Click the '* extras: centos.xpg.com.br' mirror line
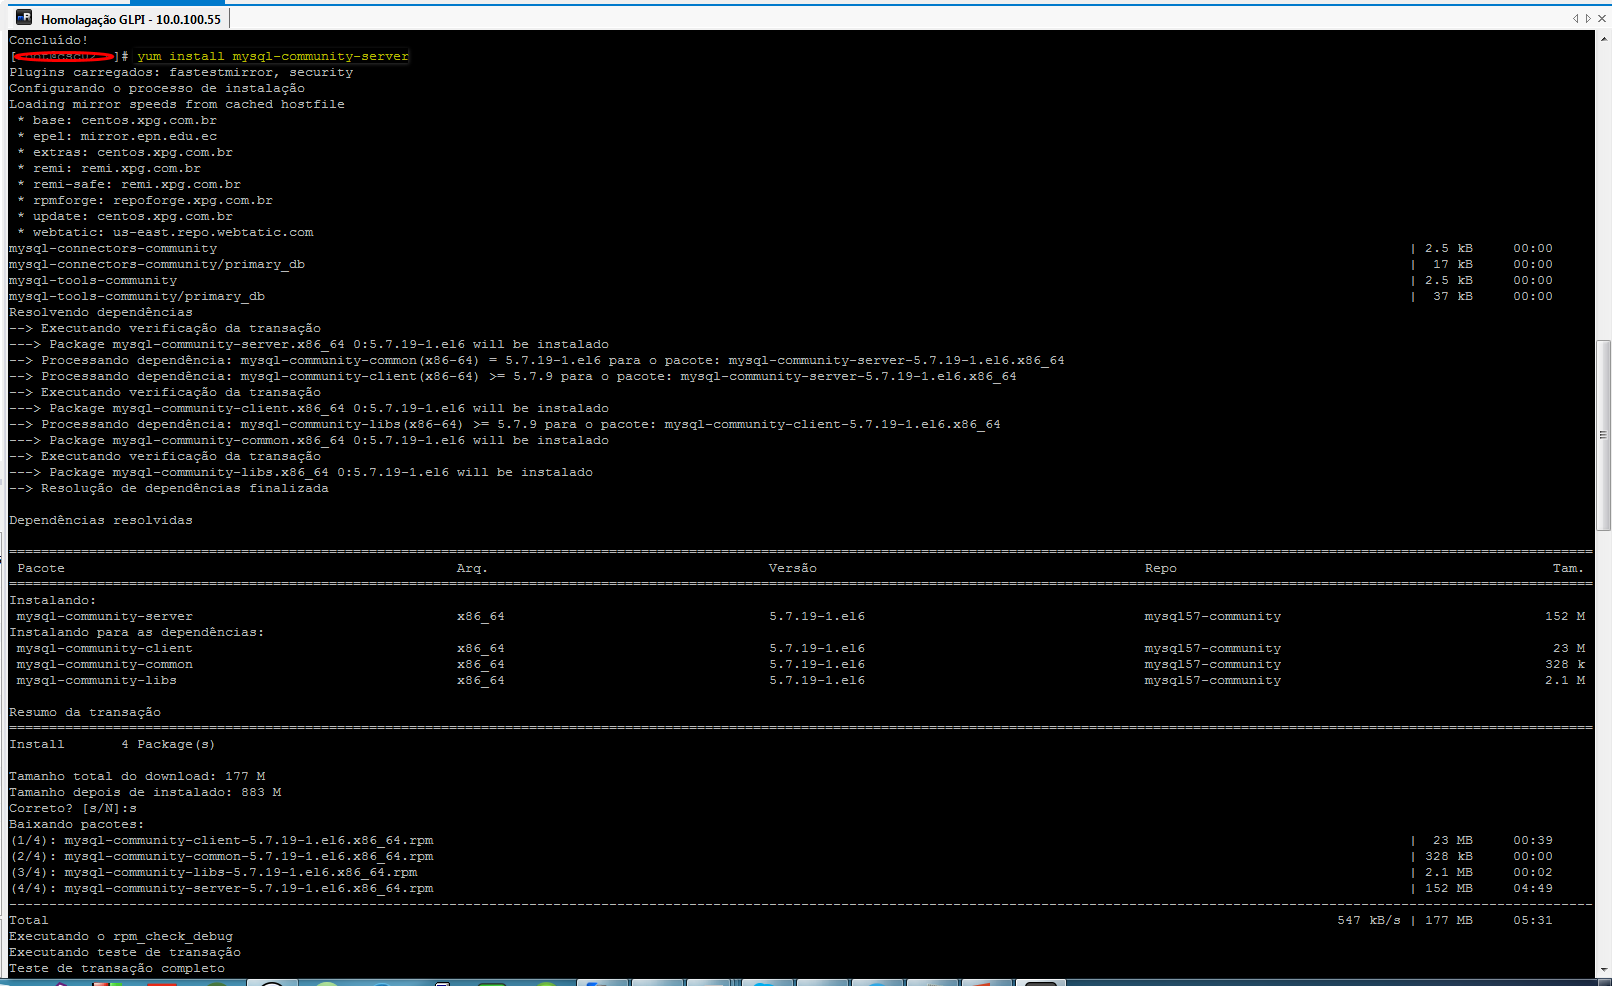 coord(125,152)
